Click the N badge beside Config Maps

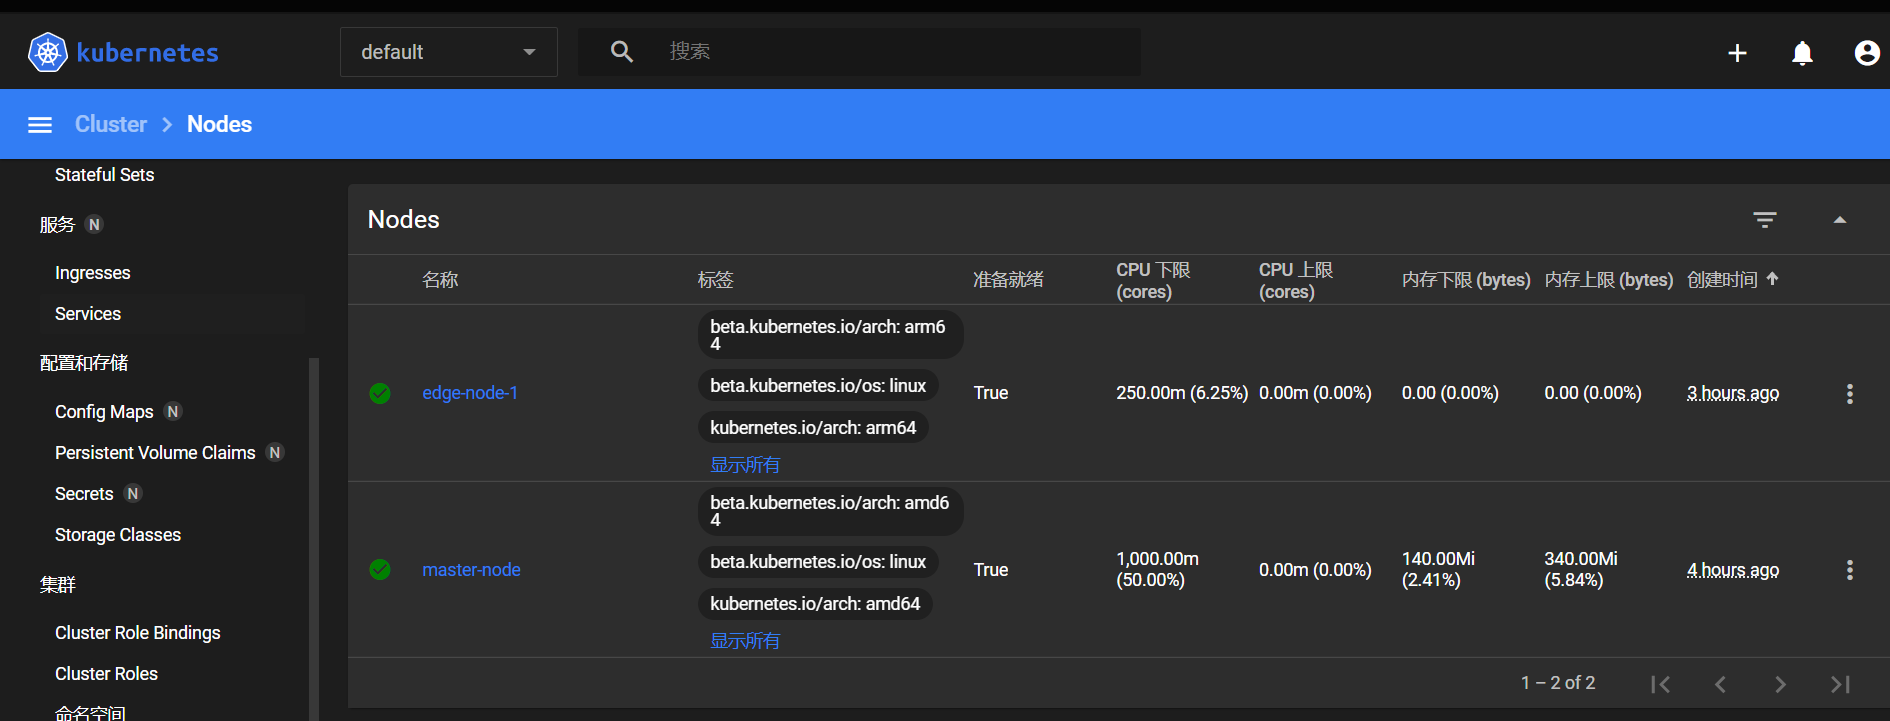click(173, 412)
